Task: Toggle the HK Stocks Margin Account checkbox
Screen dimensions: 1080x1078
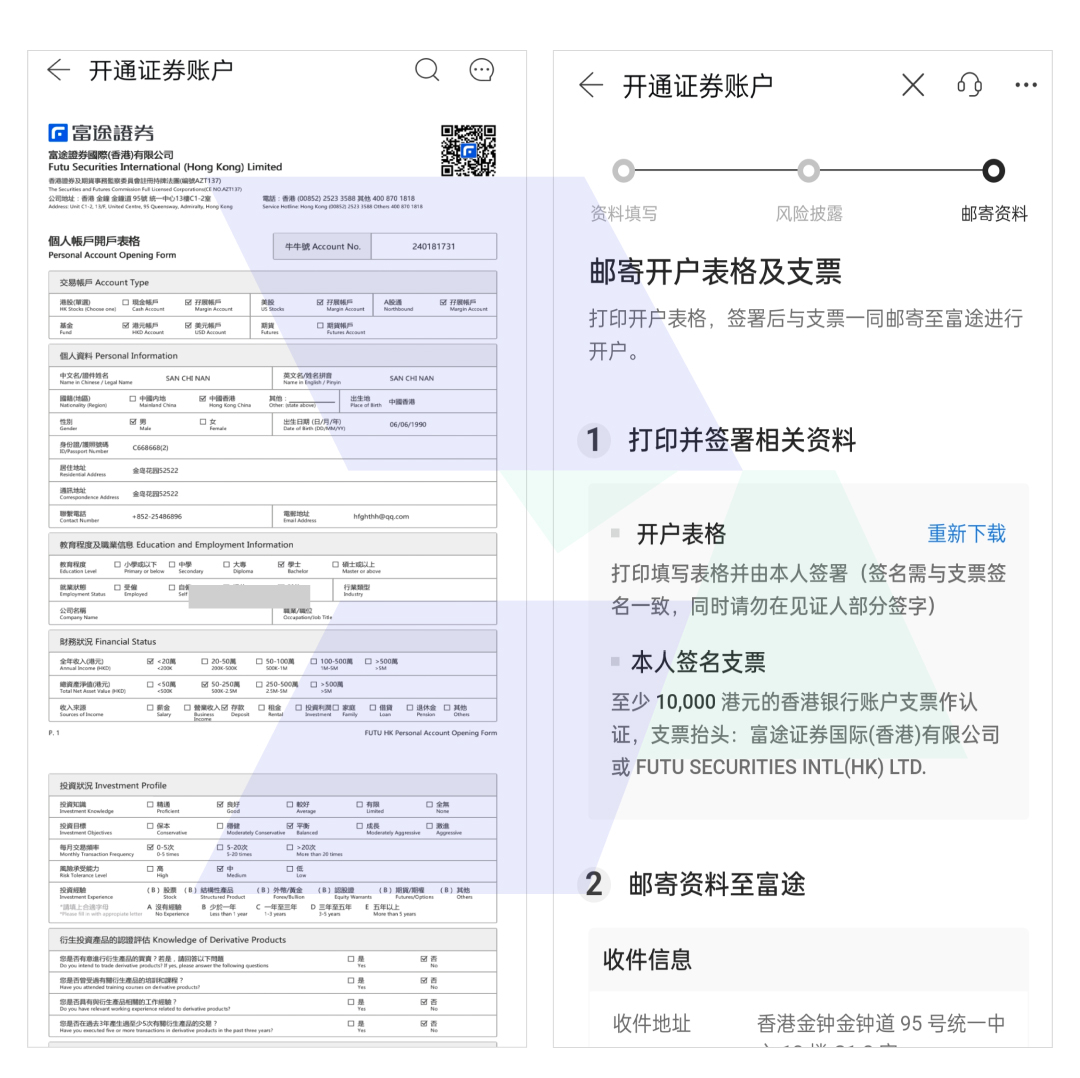Action: 188,302
